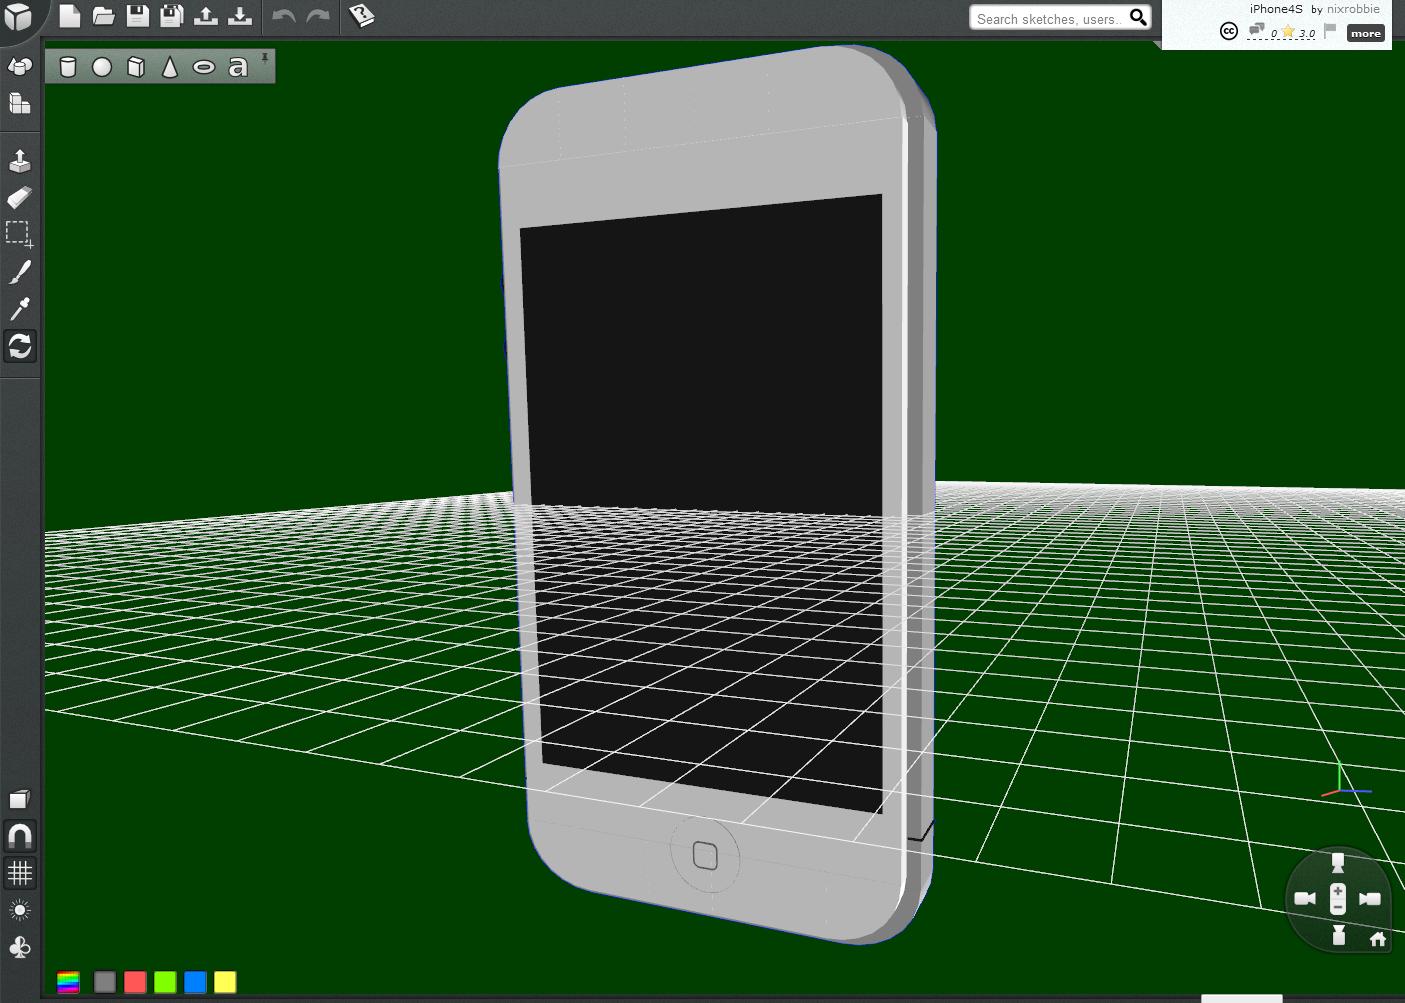Add a cylinder shape
1405x1003 pixels.
(68, 67)
